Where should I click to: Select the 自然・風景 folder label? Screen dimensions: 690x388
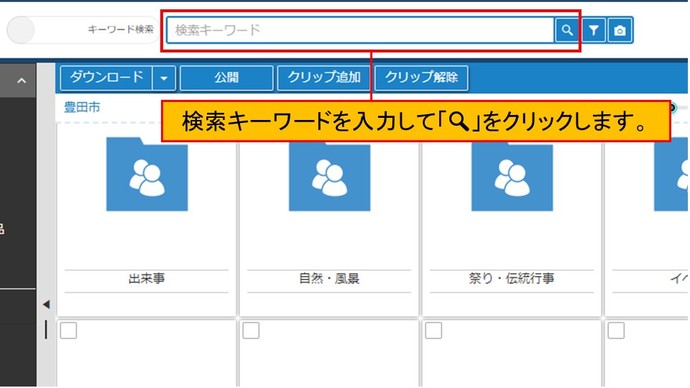tap(329, 278)
